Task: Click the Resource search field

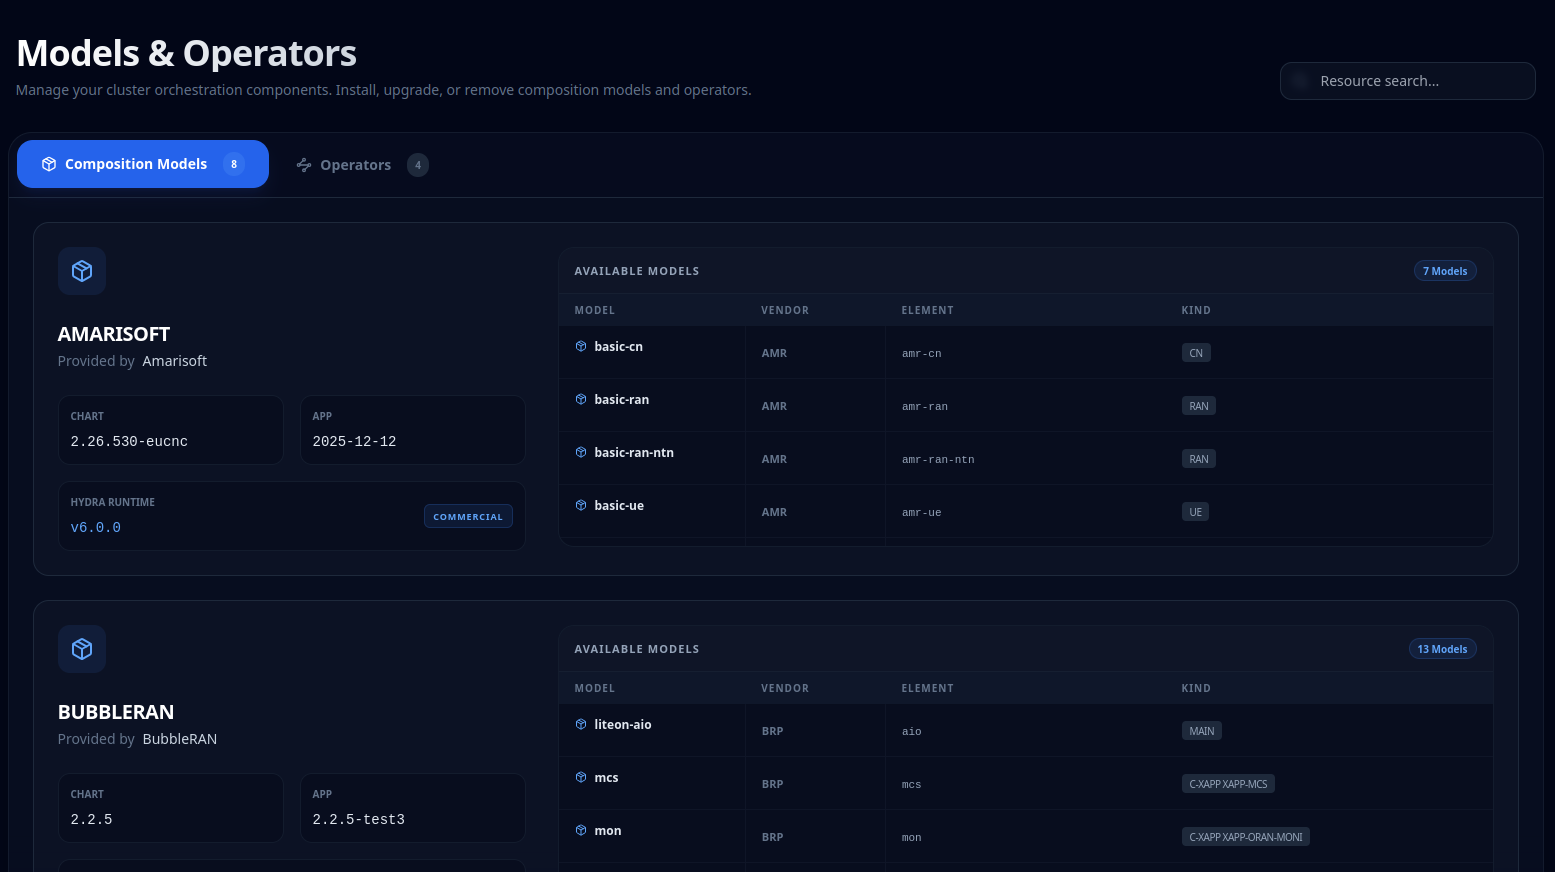Action: coord(1407,81)
